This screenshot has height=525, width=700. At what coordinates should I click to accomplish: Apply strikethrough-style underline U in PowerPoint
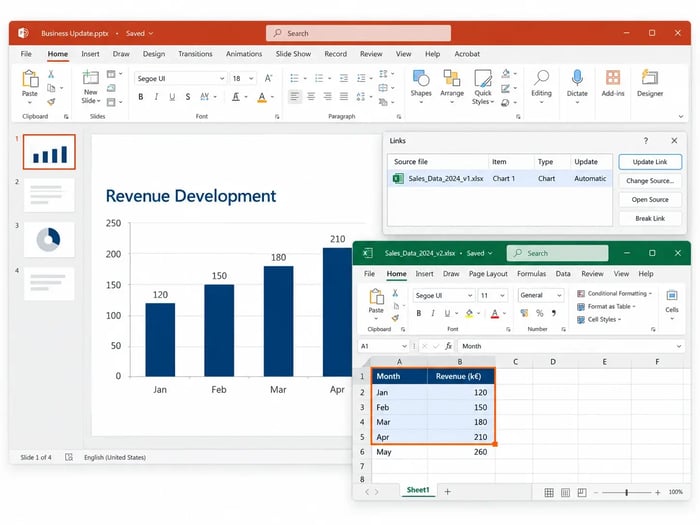[172, 97]
